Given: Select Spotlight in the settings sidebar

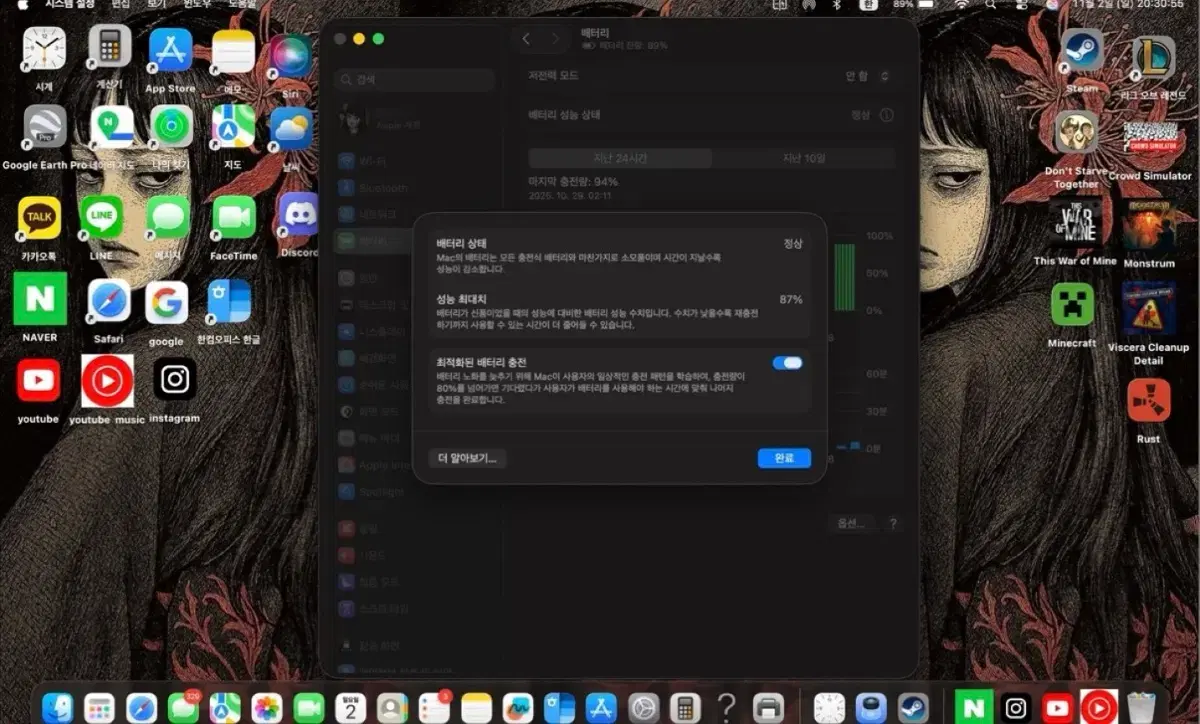Looking at the screenshot, I should coord(415,492).
